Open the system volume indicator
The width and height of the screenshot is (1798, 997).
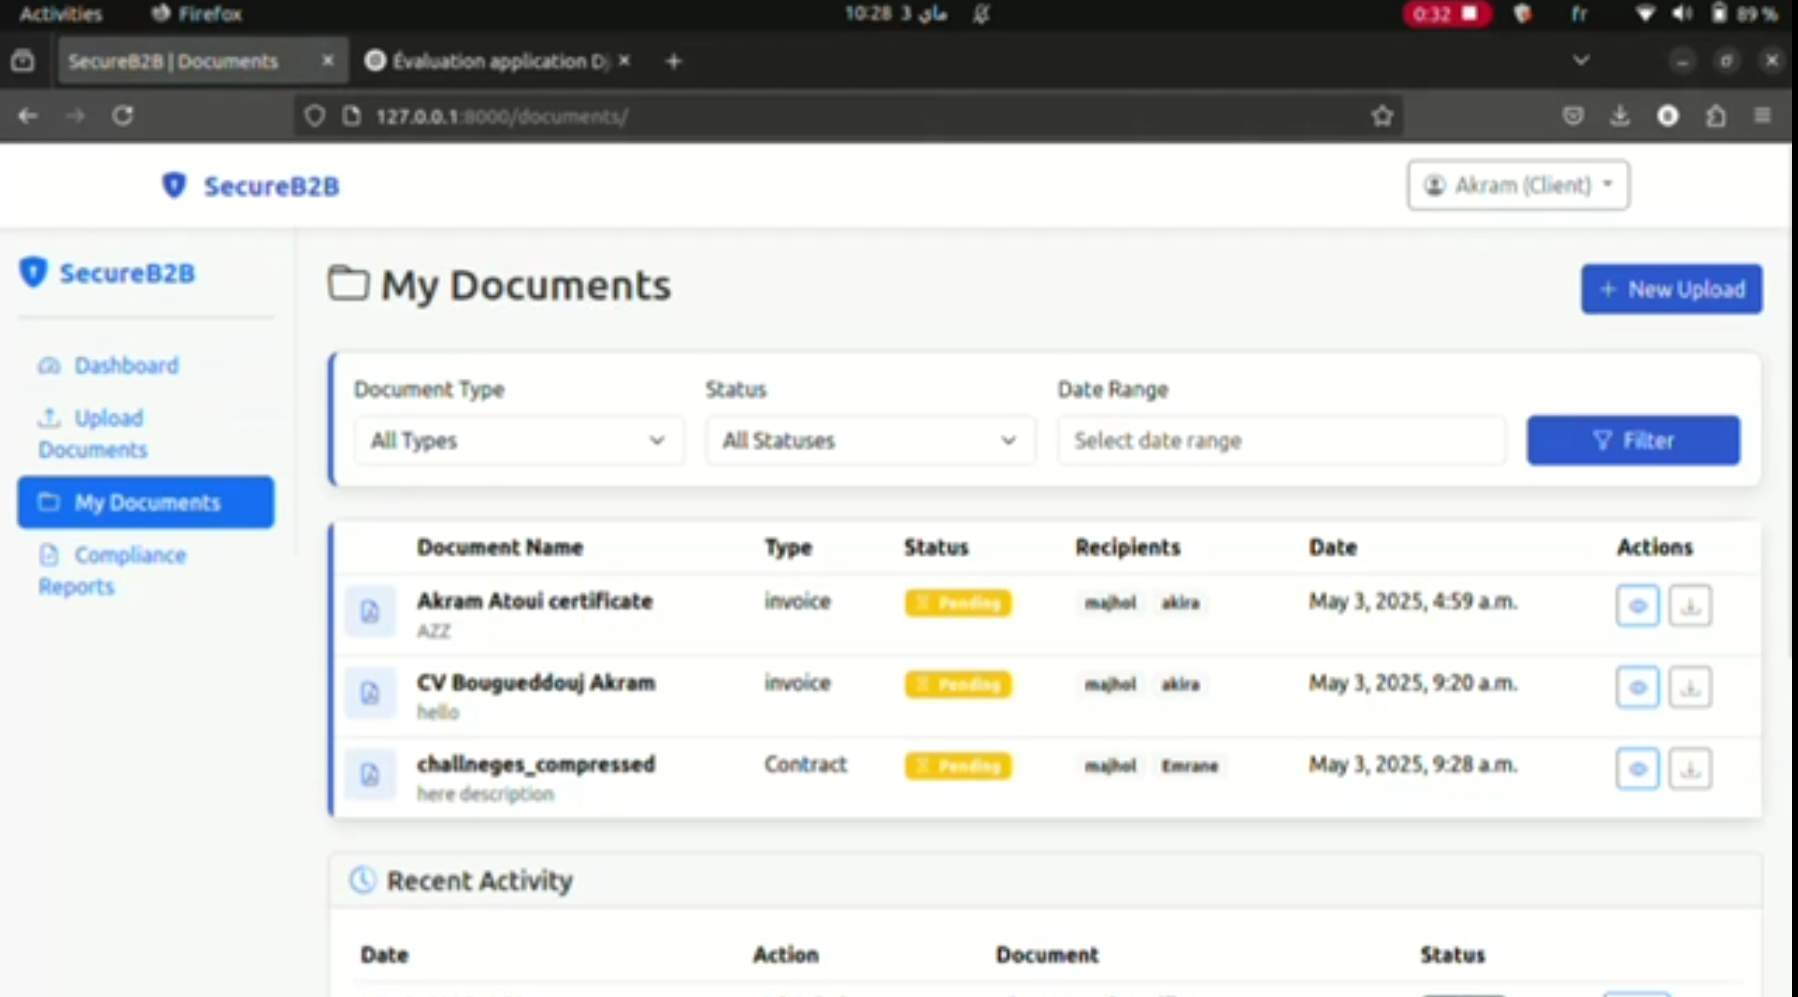pyautogui.click(x=1682, y=14)
